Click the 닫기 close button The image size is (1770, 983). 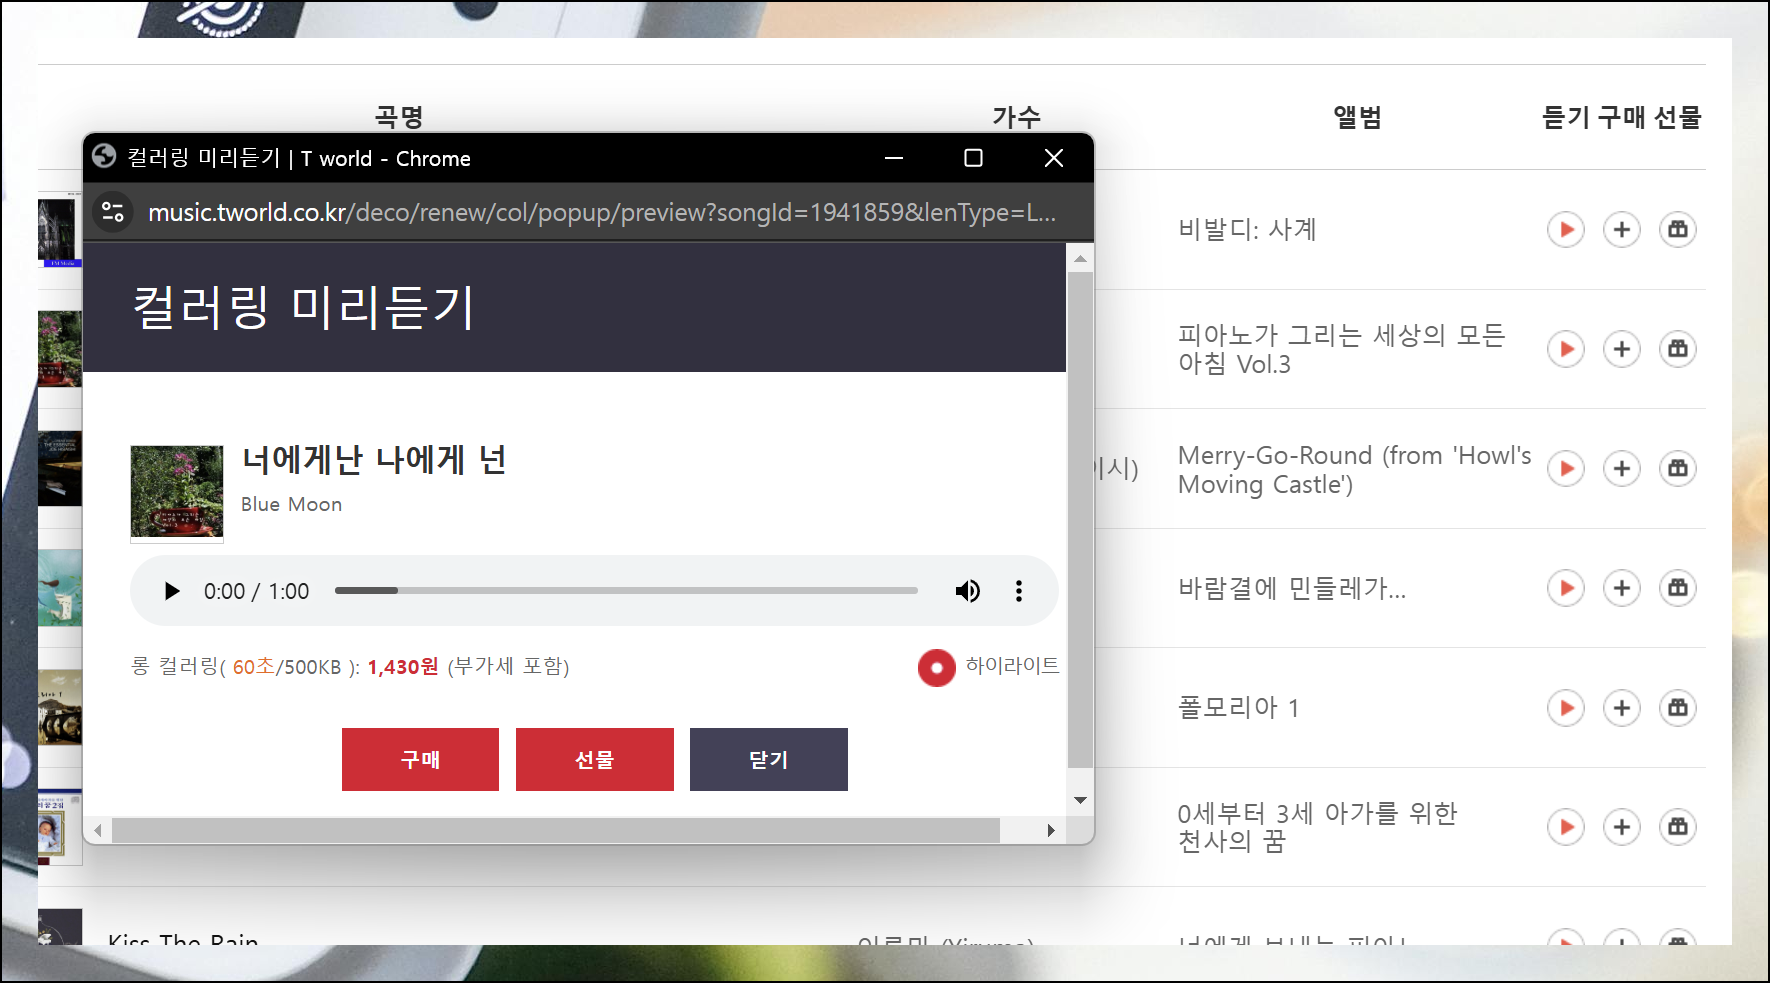769,759
